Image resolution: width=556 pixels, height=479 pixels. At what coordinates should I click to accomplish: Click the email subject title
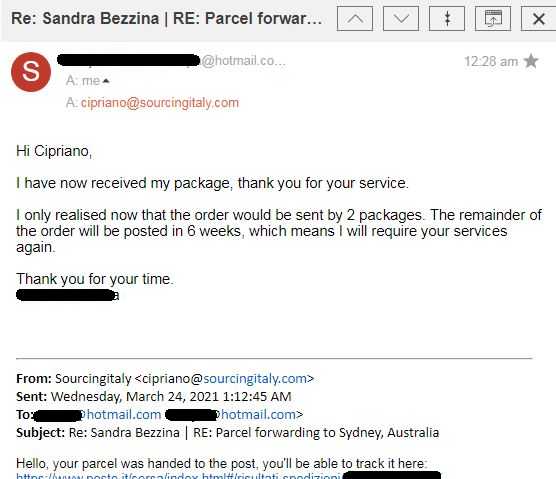(x=167, y=18)
